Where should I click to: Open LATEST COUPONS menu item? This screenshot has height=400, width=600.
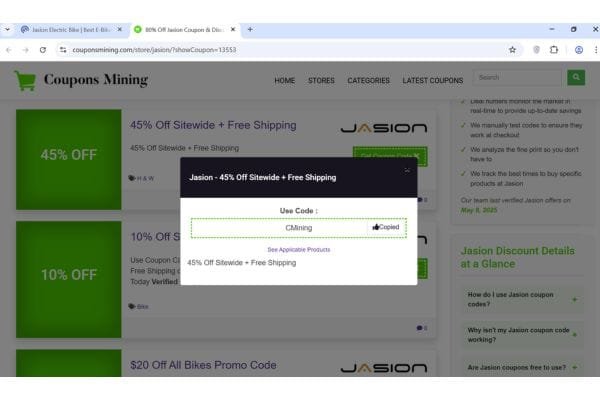click(433, 81)
